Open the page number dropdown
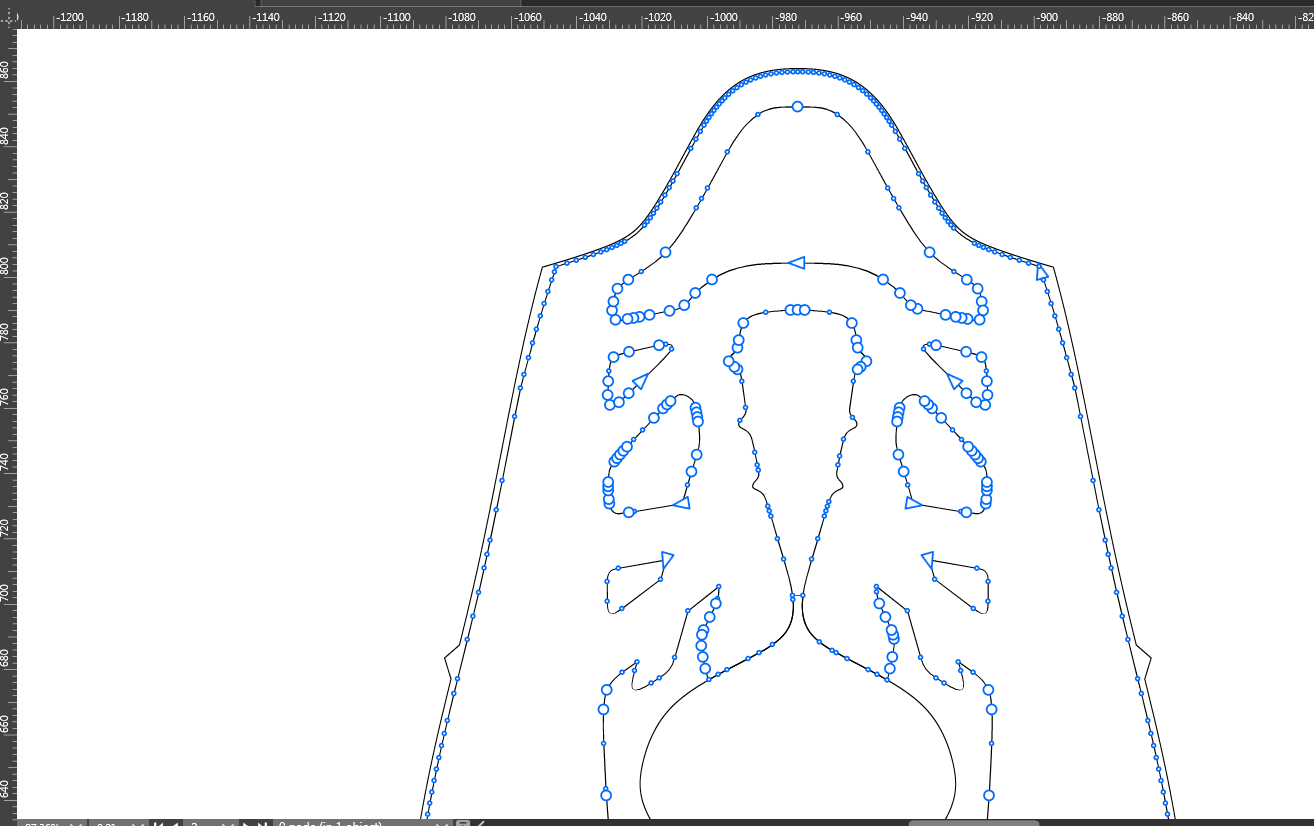1314x826 pixels. [228, 825]
